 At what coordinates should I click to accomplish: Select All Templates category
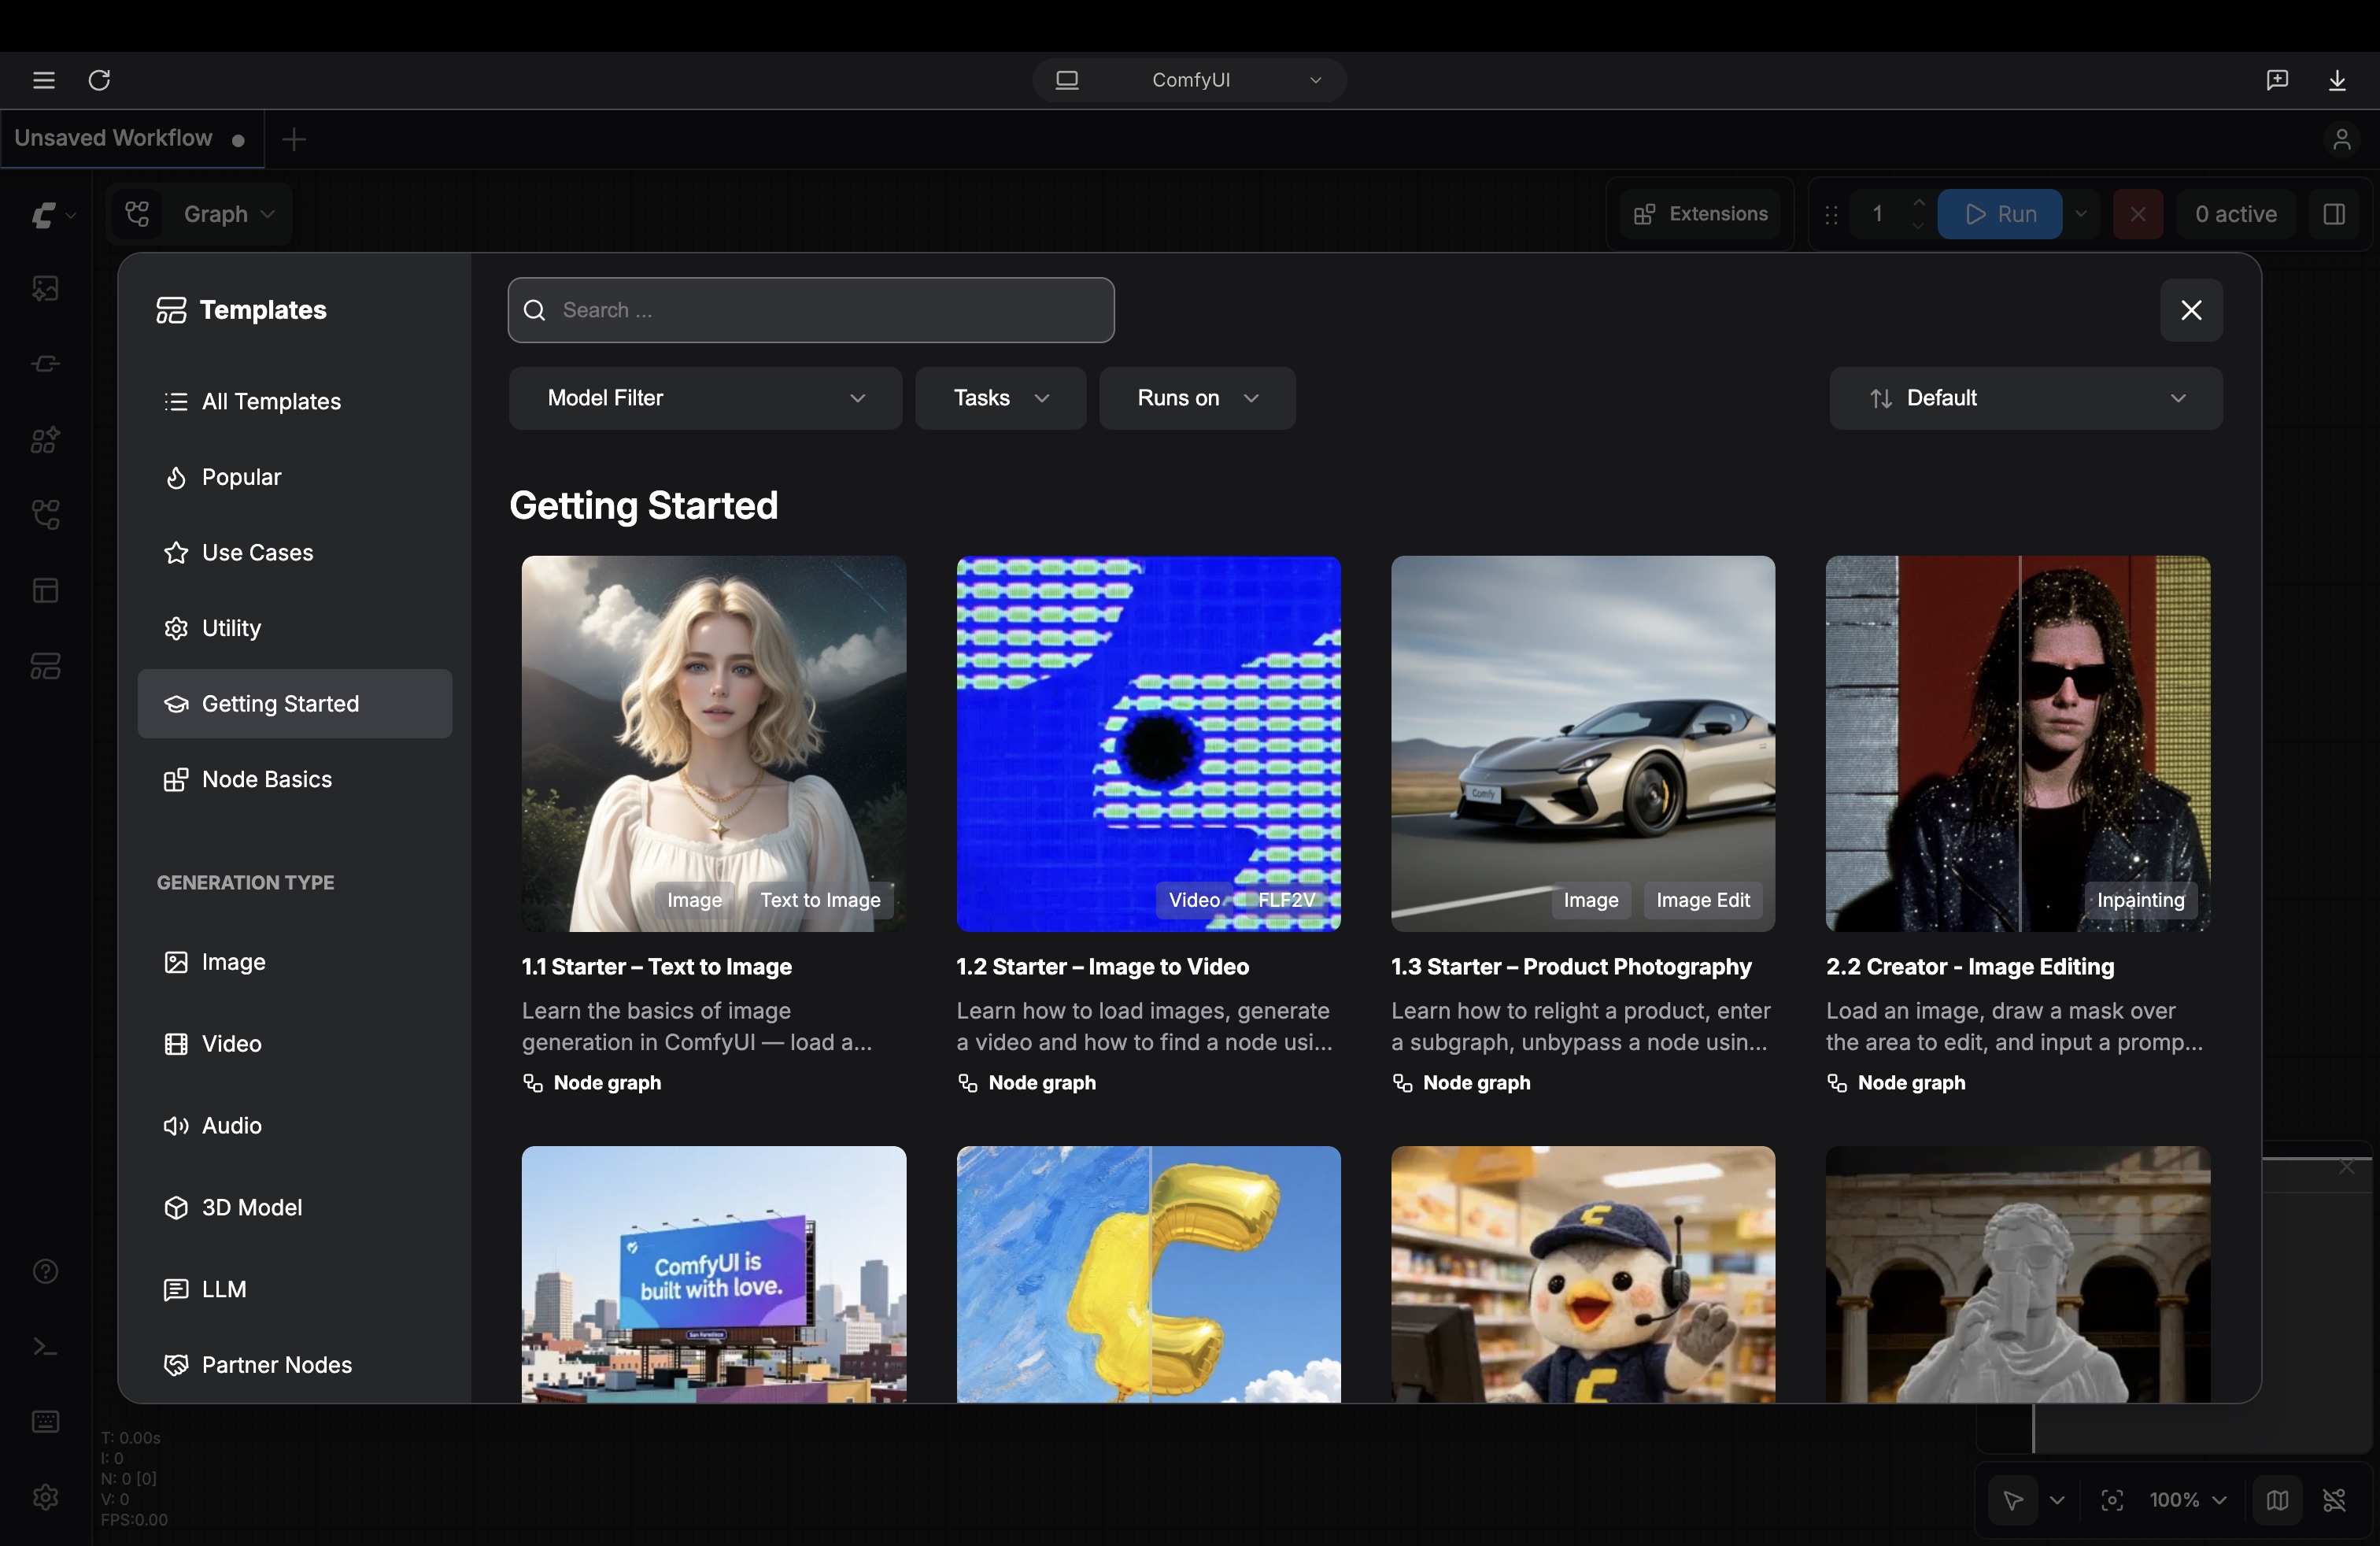click(294, 401)
